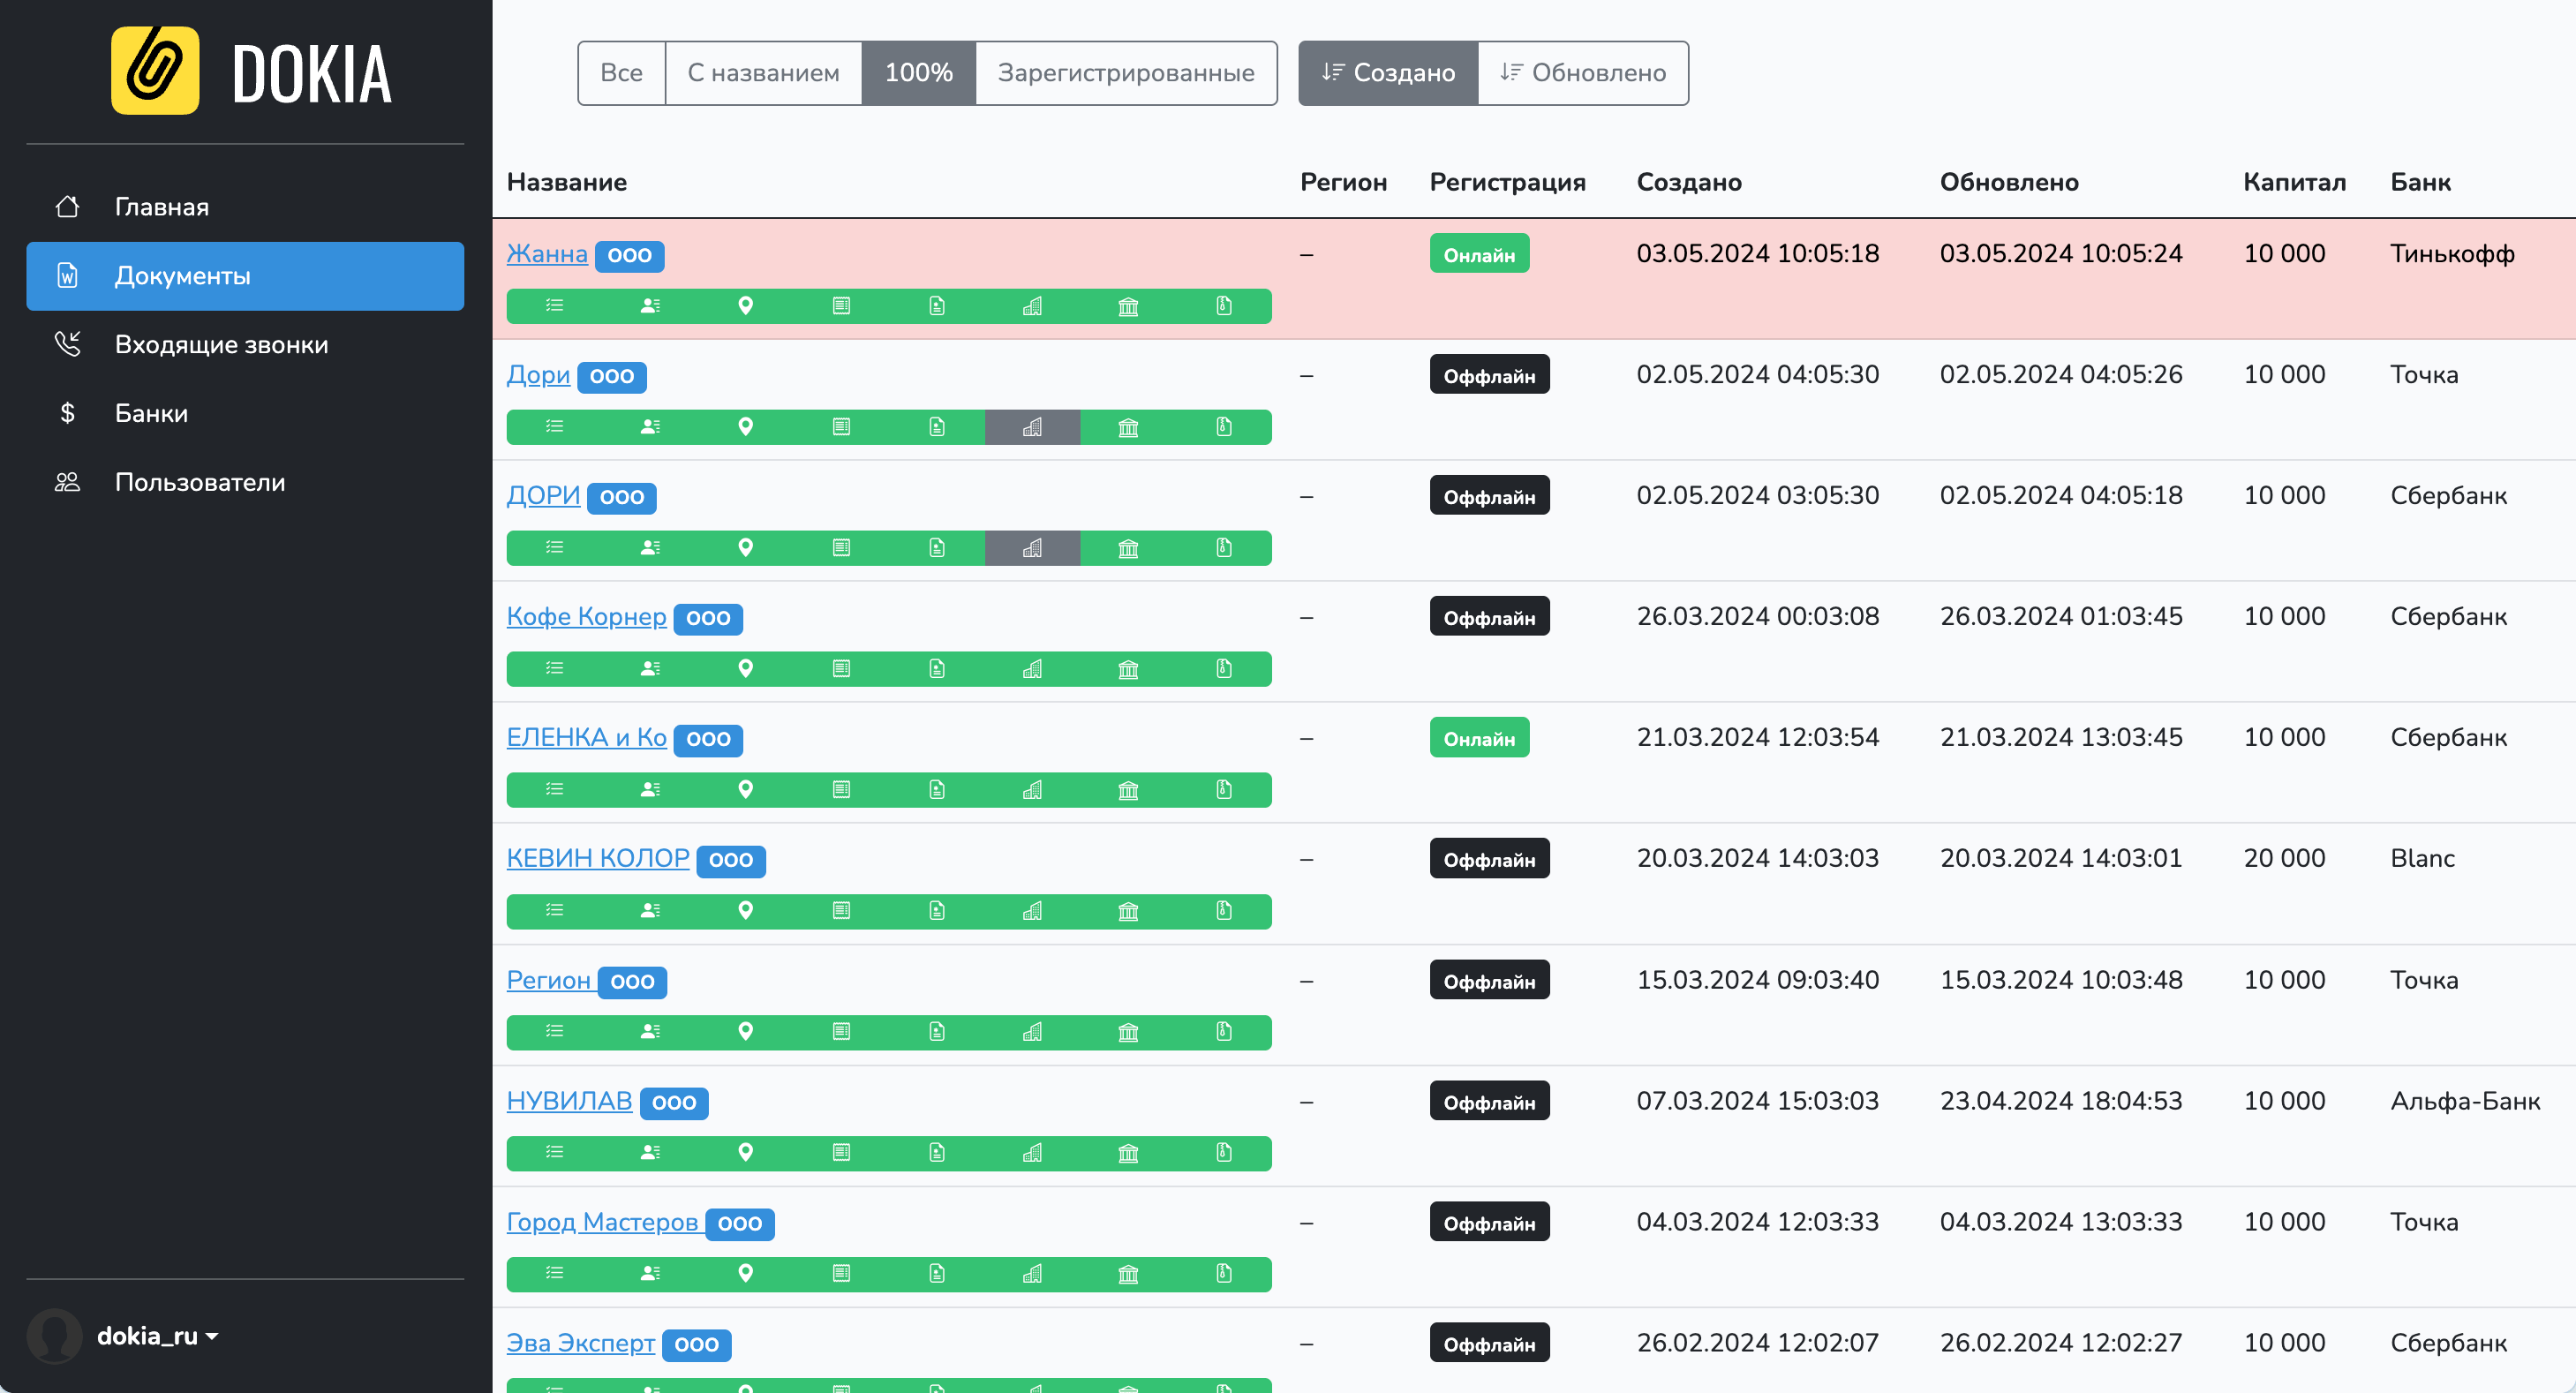
Task: Click medical document icon in НУВИЛАВ row
Action: (936, 1153)
